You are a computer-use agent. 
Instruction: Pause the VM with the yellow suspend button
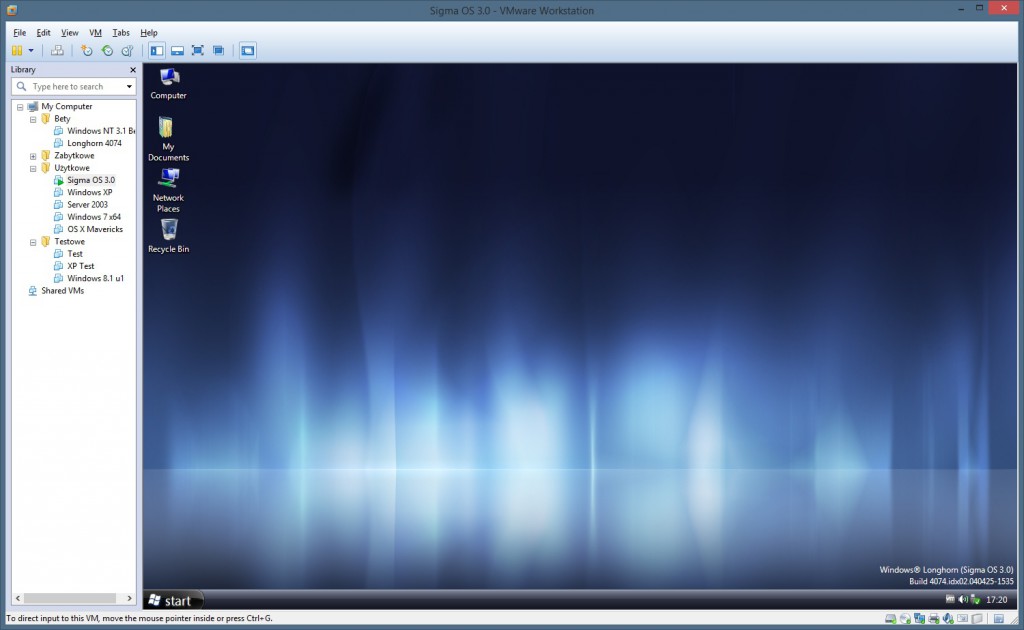point(17,50)
